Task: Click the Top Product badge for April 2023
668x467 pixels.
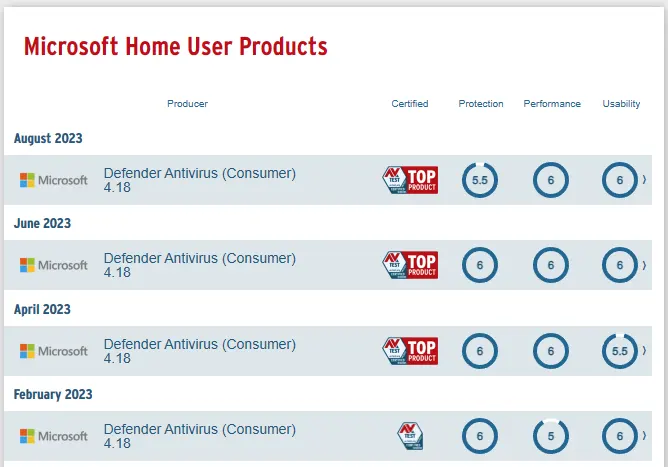Action: click(x=410, y=351)
